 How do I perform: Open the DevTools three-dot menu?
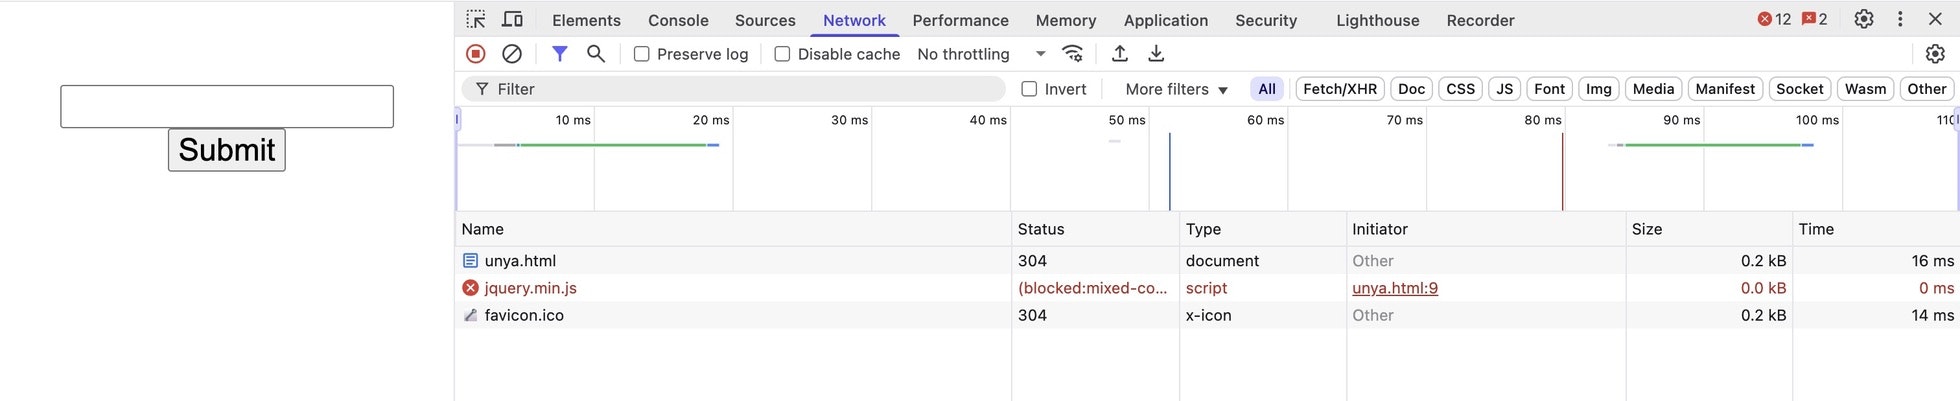pyautogui.click(x=1900, y=19)
